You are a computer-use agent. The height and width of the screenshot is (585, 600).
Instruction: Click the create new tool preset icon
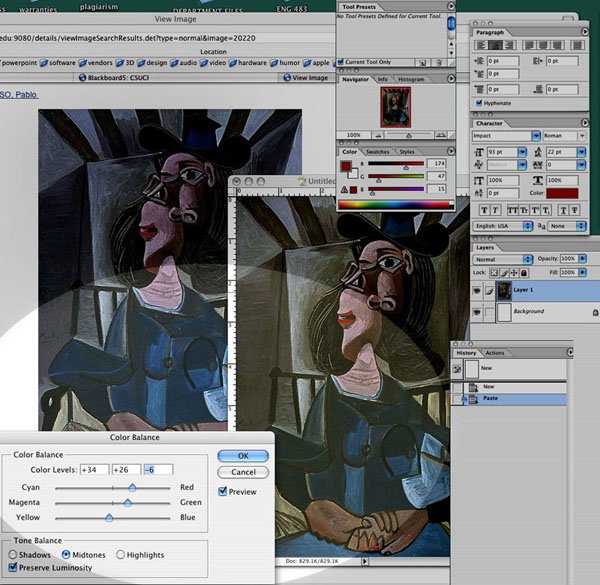423,63
